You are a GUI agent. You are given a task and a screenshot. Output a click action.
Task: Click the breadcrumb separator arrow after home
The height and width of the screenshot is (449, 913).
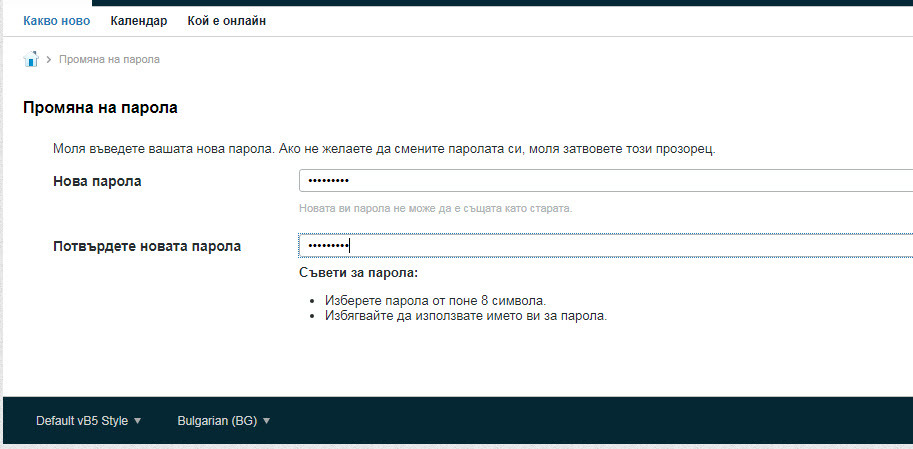click(x=48, y=60)
